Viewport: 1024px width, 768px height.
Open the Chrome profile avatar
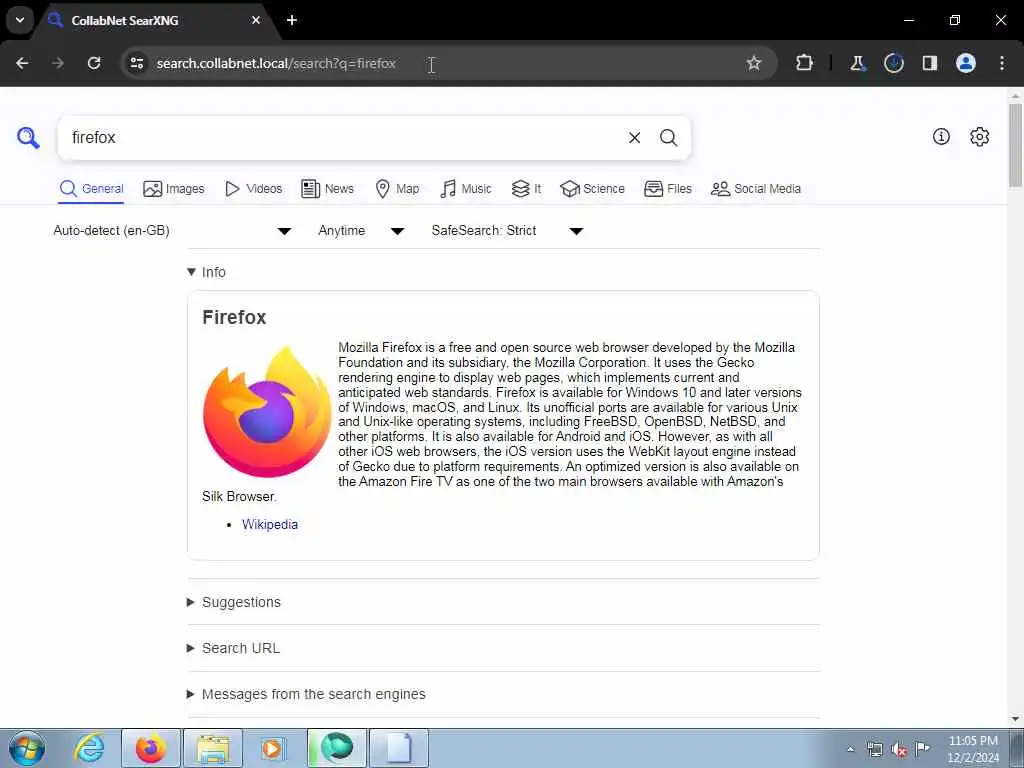click(x=965, y=63)
